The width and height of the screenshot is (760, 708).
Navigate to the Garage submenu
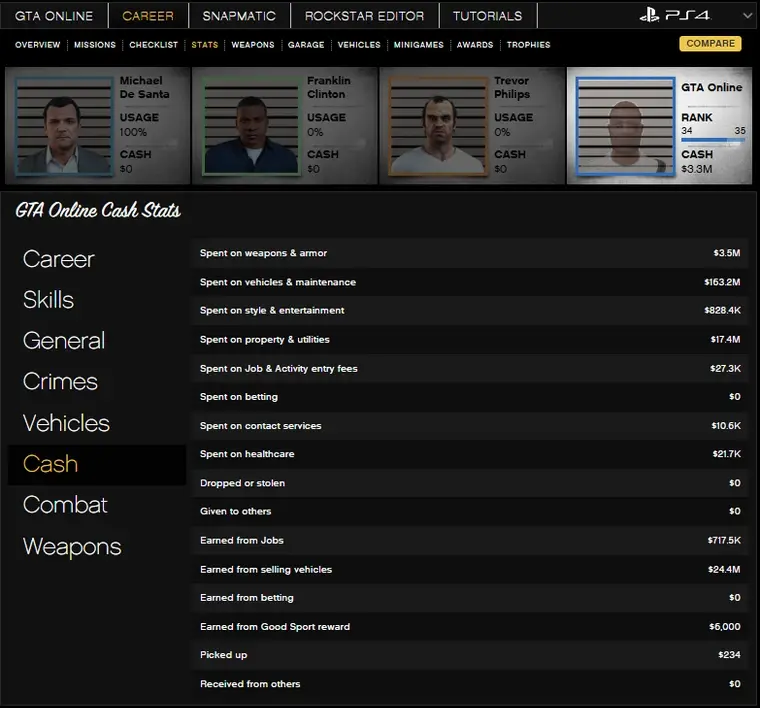click(306, 45)
